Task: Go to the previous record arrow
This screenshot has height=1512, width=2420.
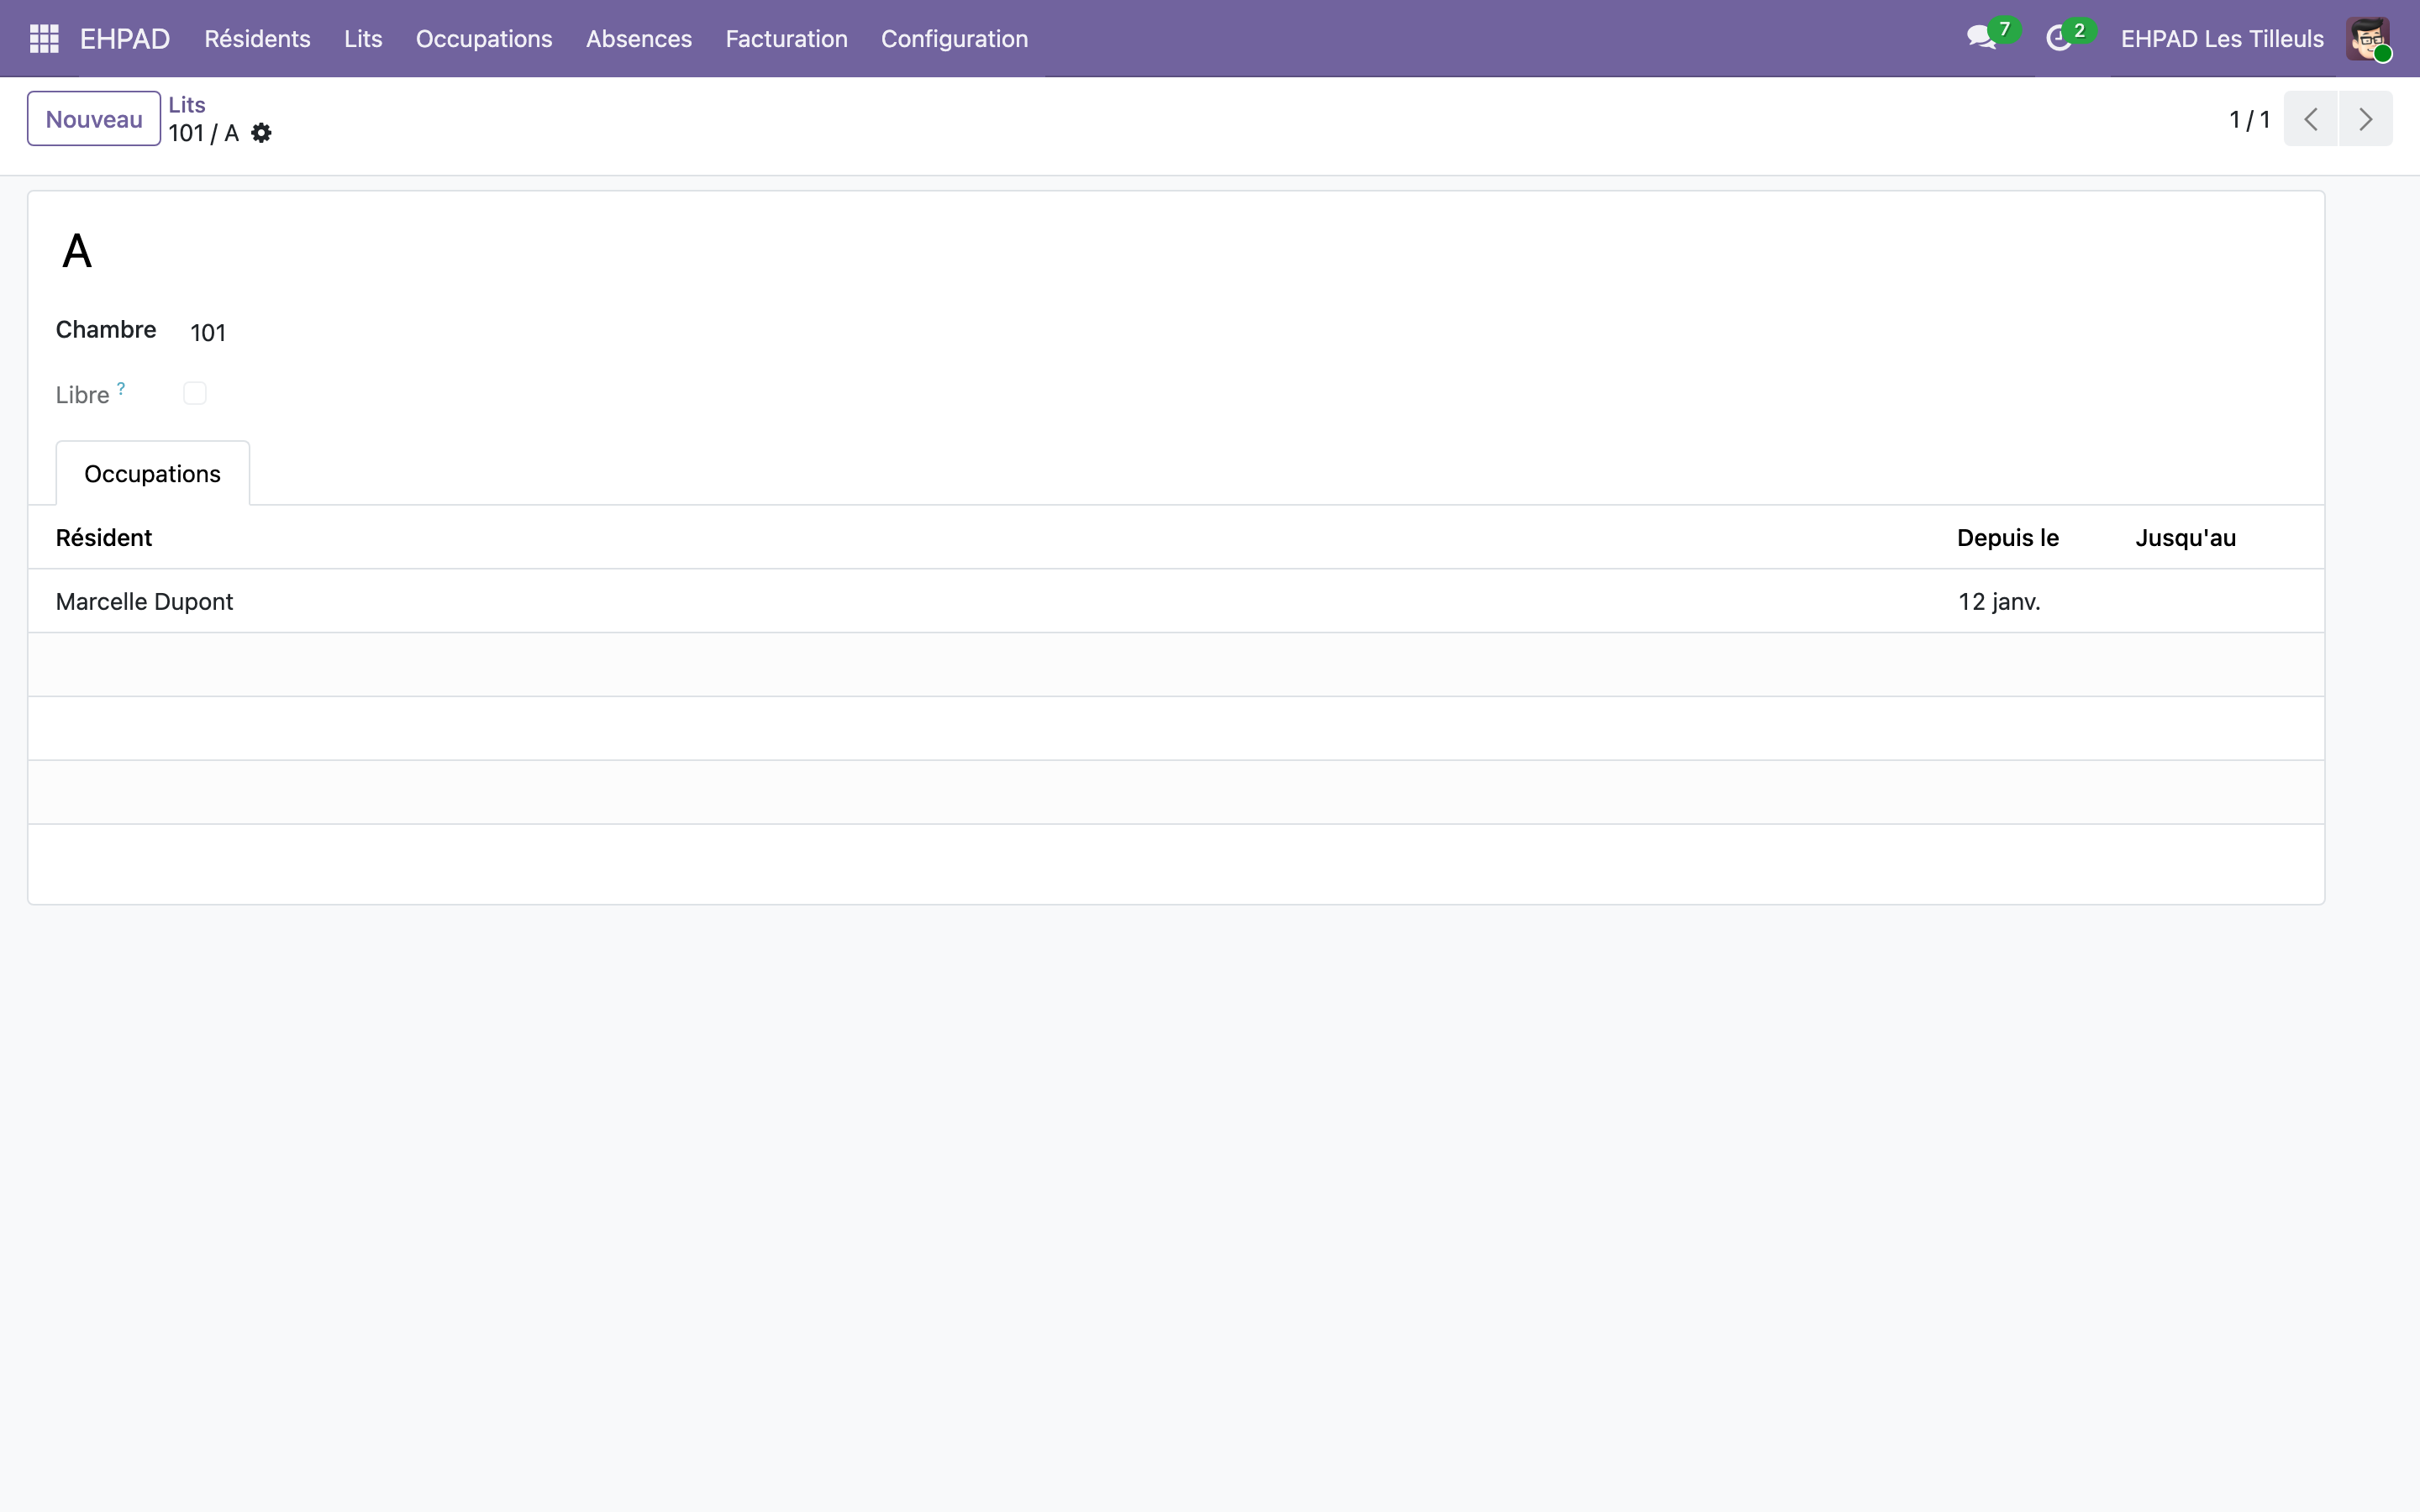Action: click(x=2310, y=119)
